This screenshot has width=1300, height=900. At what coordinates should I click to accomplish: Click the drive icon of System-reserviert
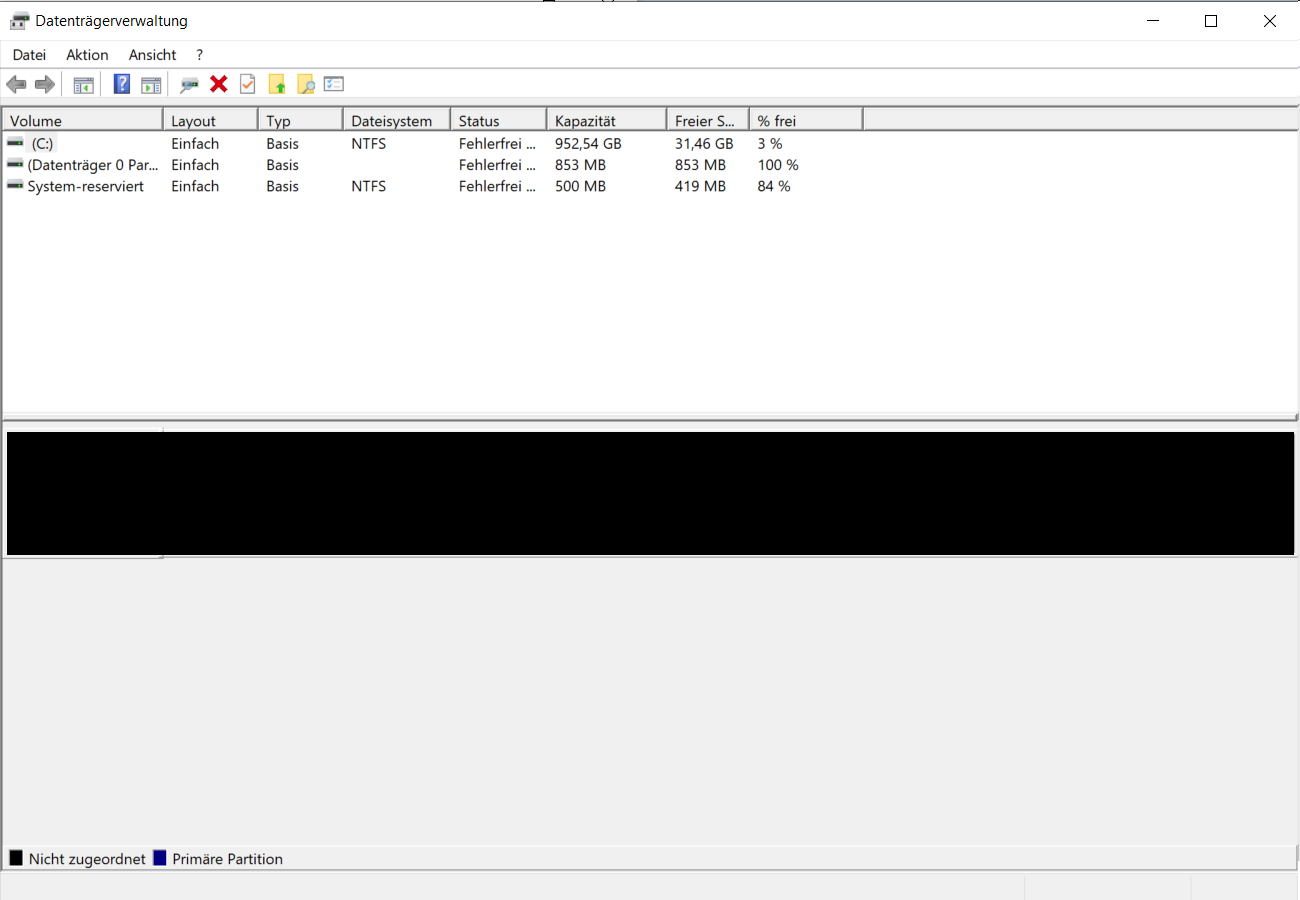point(15,185)
